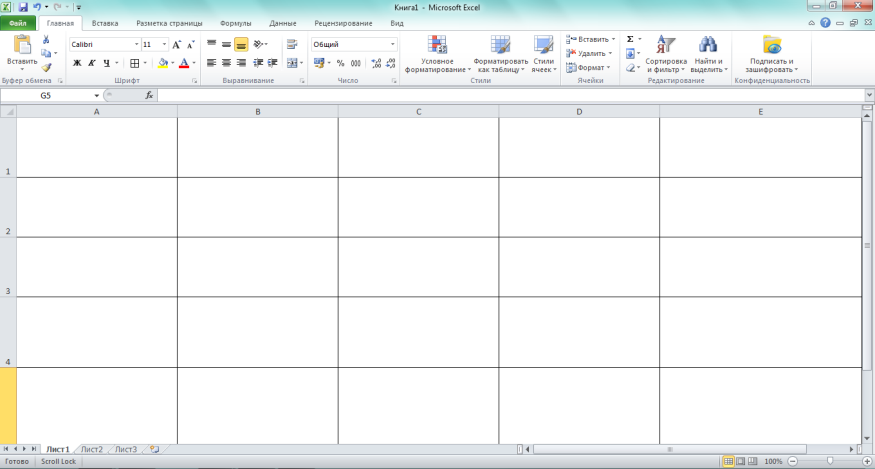Select column C header
875x469 pixels.
click(x=418, y=112)
